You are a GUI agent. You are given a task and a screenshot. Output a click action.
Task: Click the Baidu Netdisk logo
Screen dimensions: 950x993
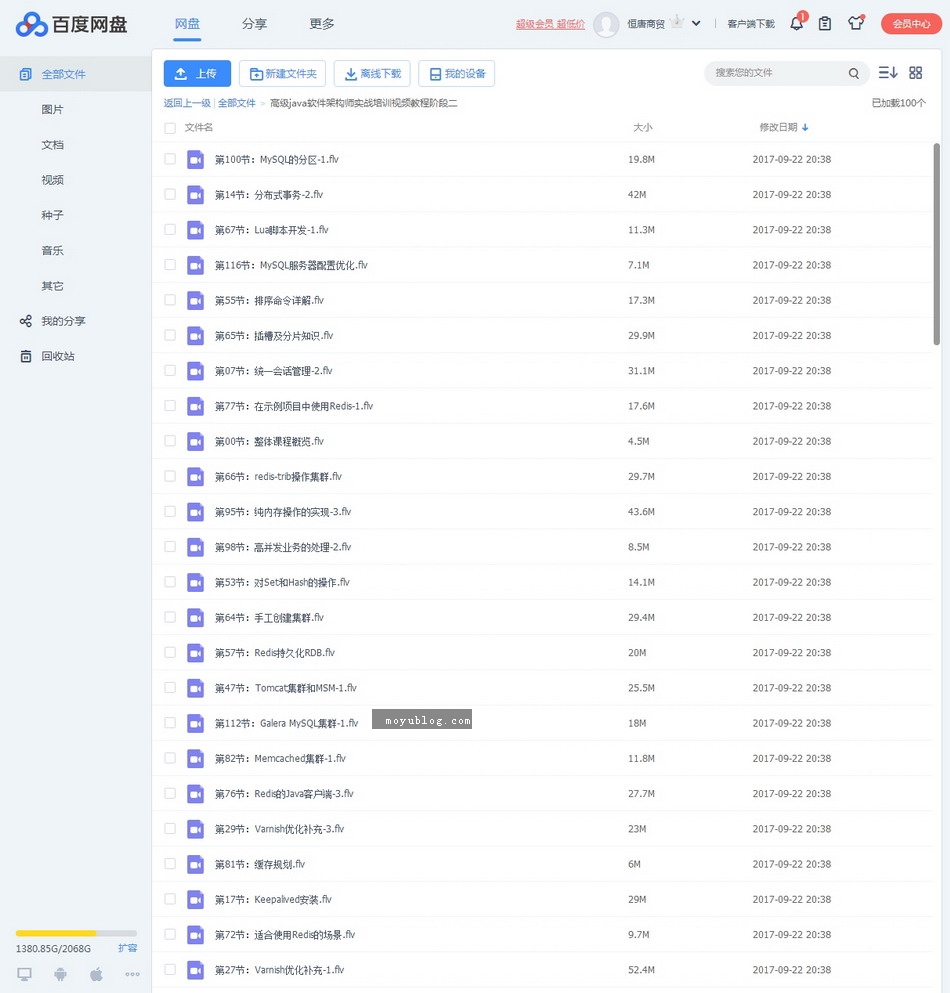tap(72, 24)
